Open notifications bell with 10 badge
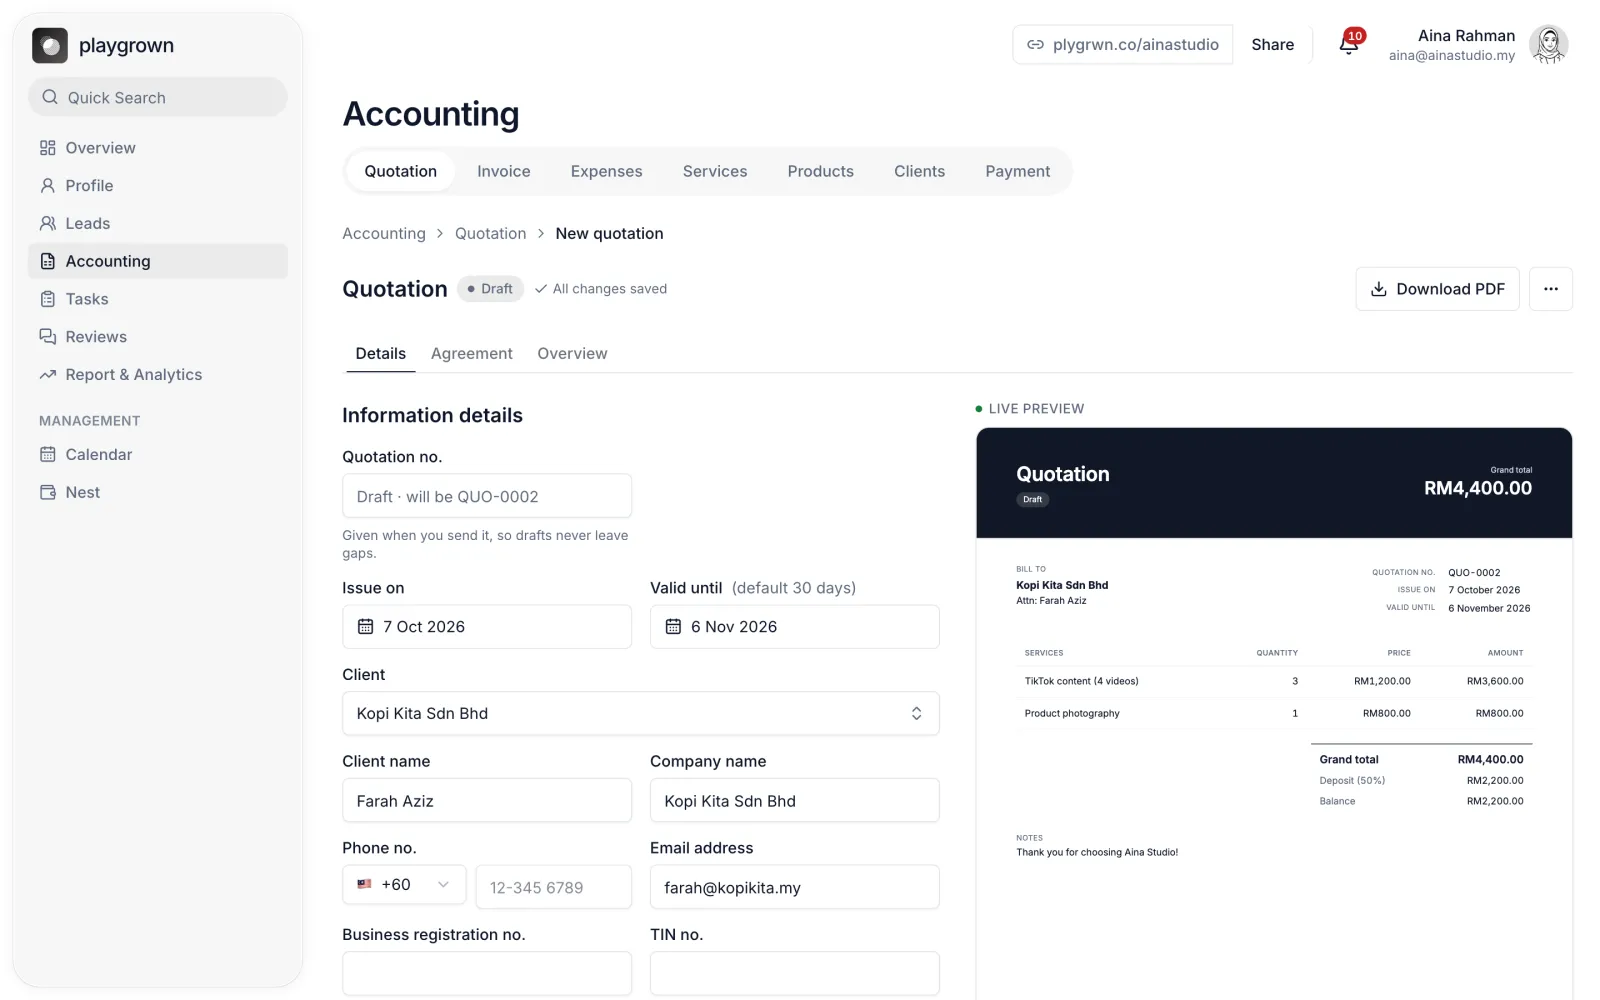 [x=1349, y=44]
